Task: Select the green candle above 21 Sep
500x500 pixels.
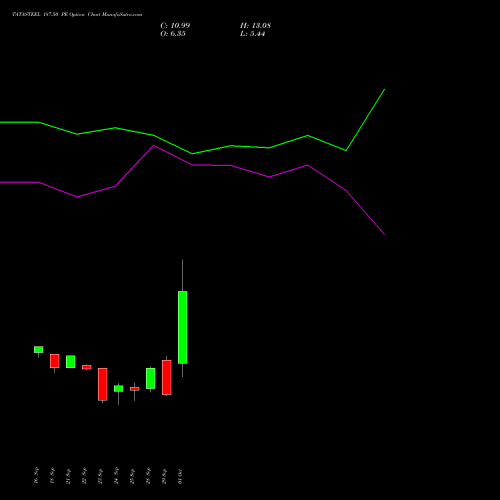Action: [x=71, y=362]
